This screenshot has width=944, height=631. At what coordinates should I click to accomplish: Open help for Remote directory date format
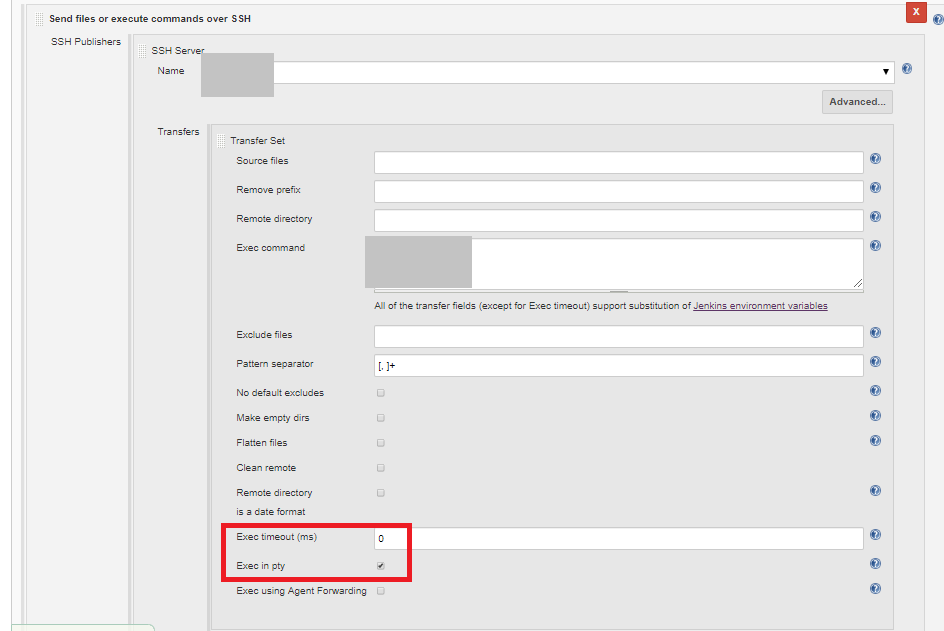click(x=875, y=490)
